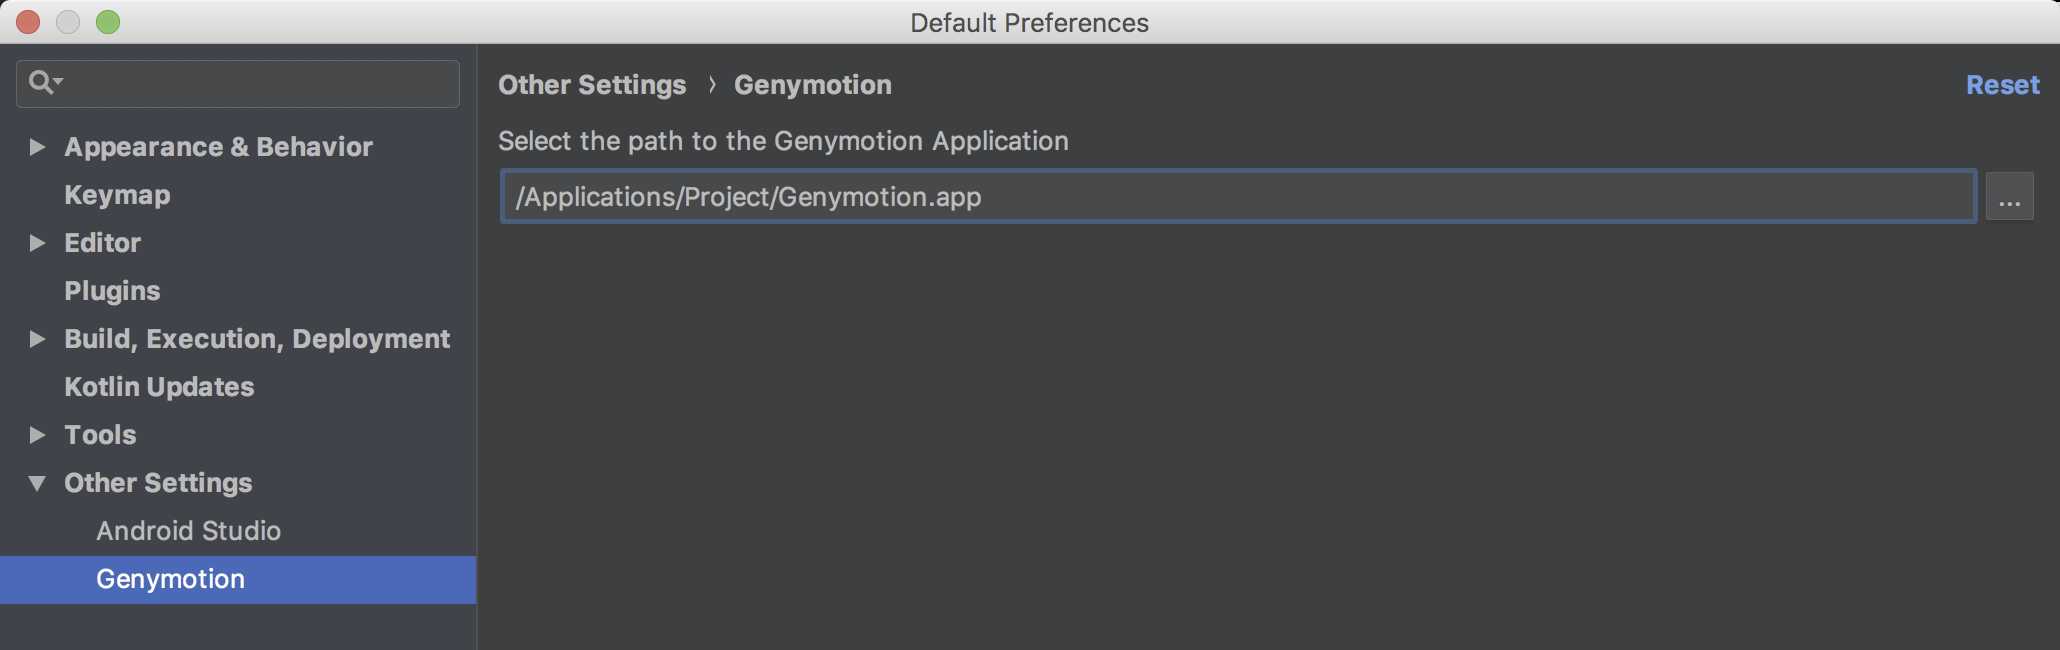Open Kotlin Updates settings
The width and height of the screenshot is (2060, 650).
tap(159, 387)
